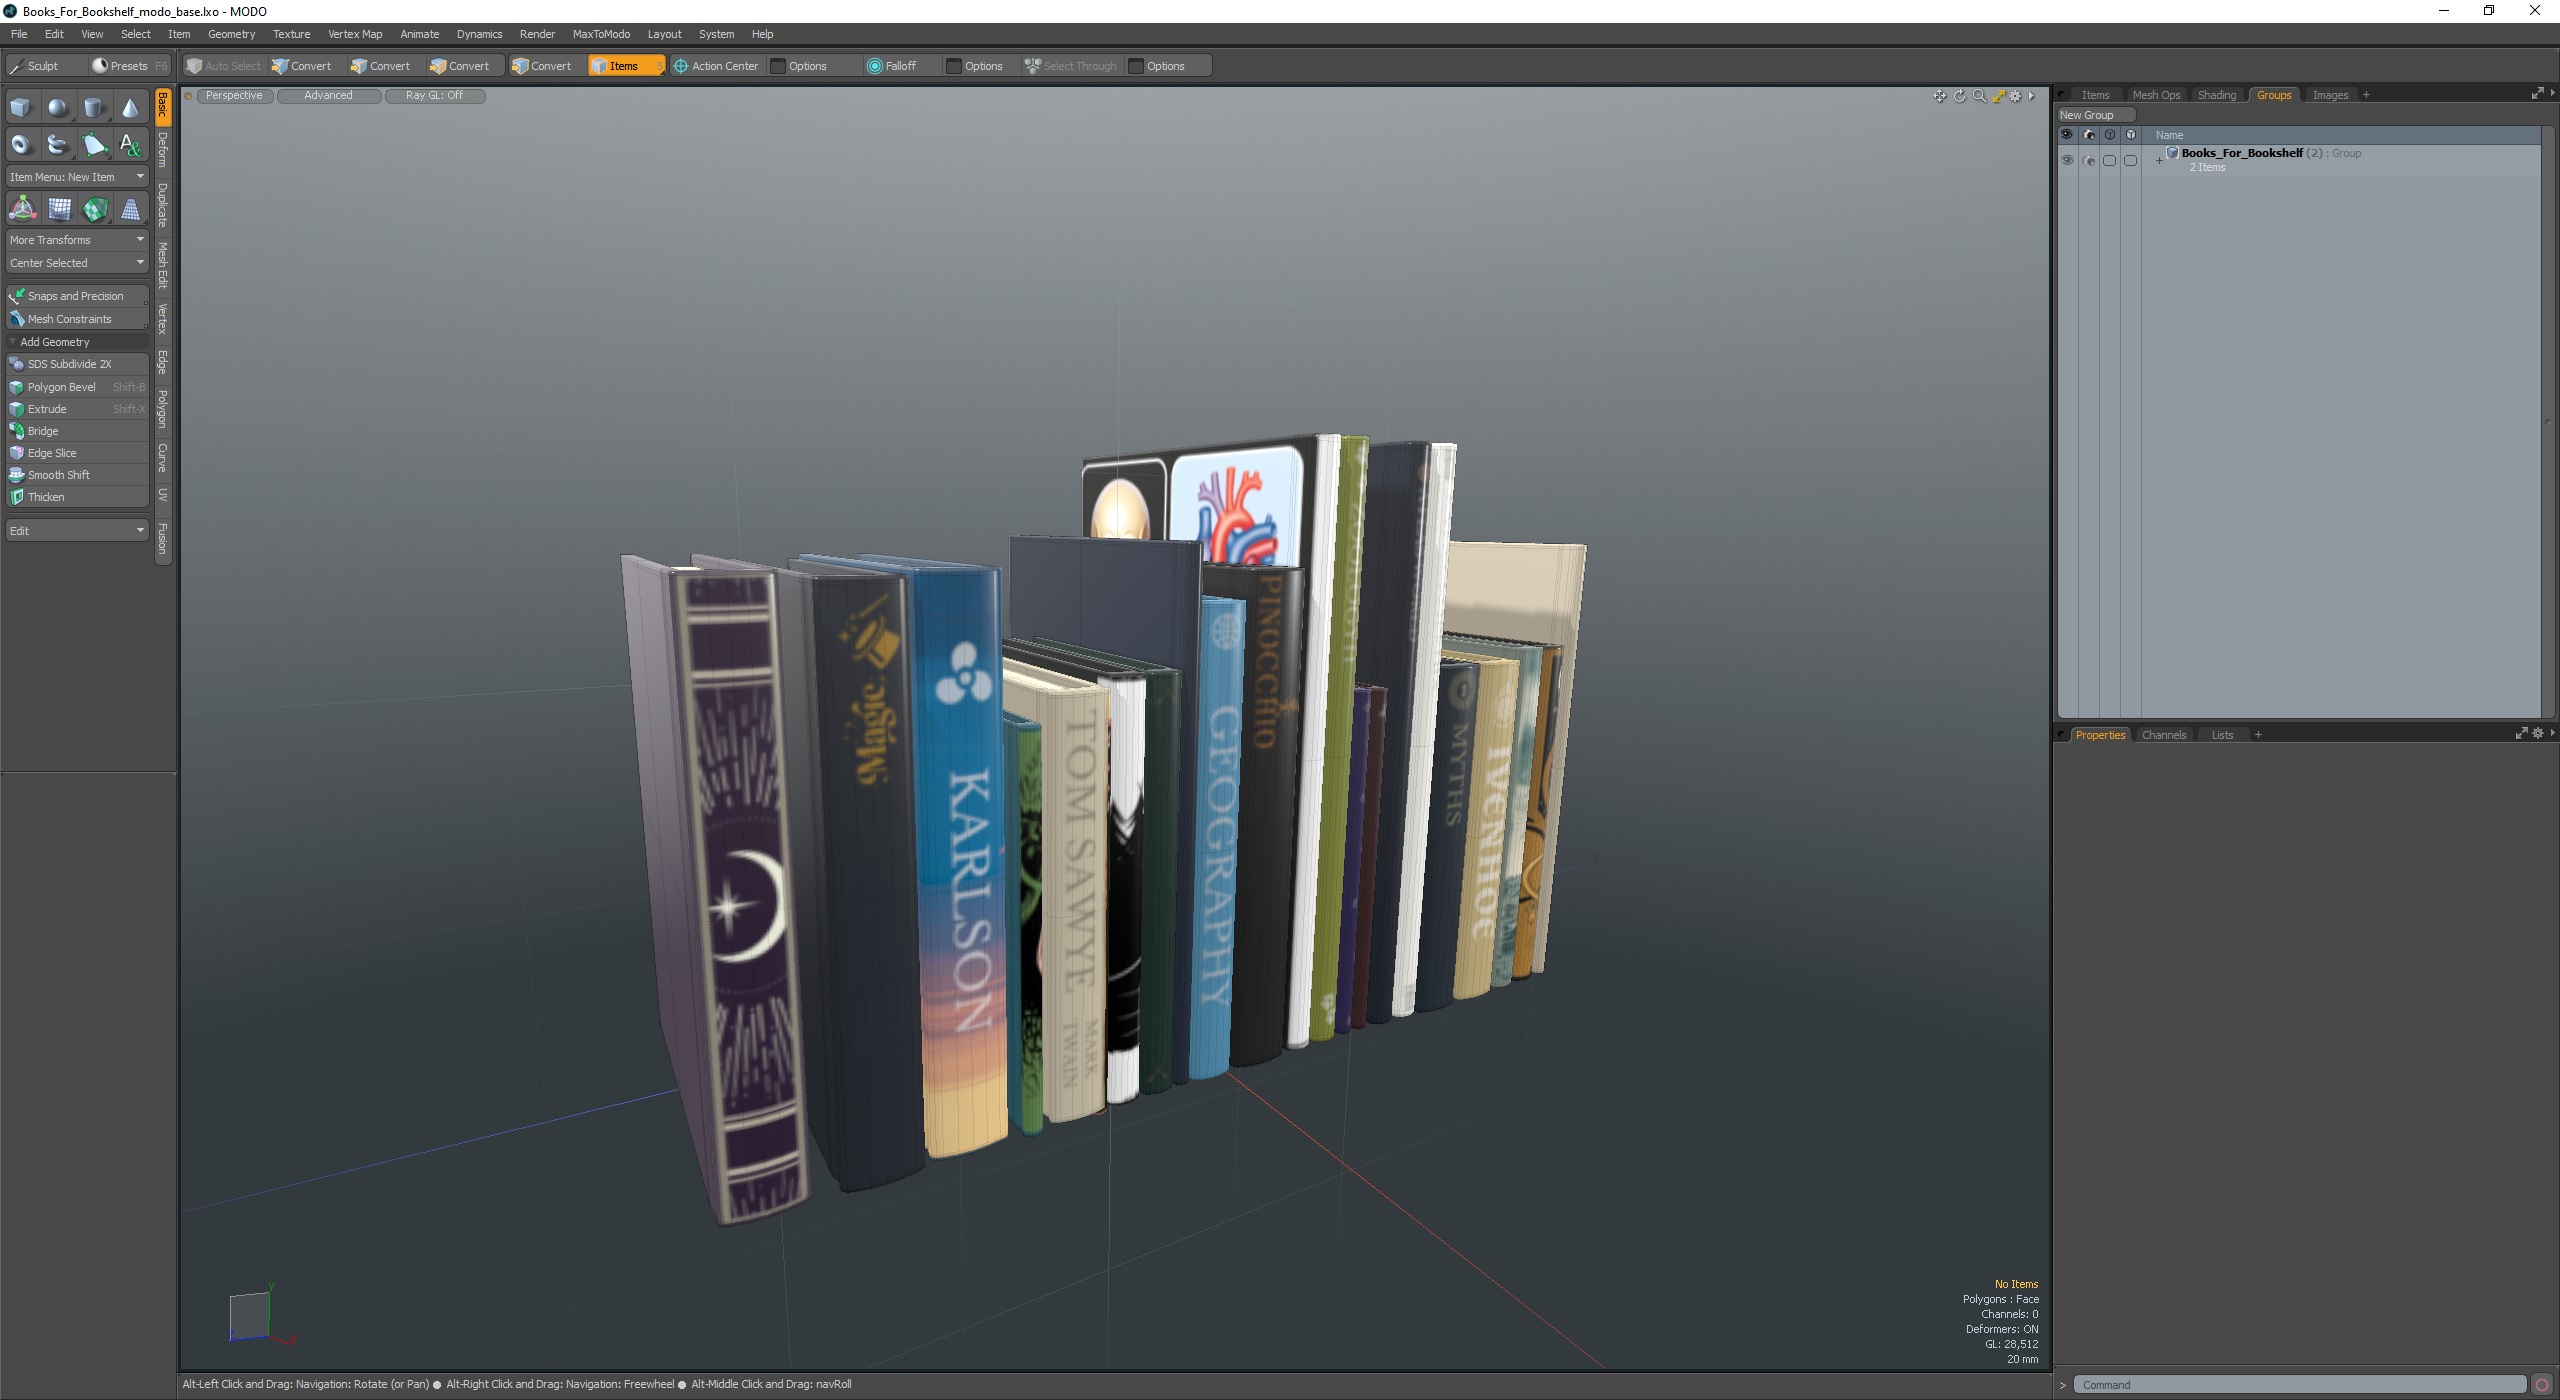Select the Smooth Shift tool
2560x1400 pixels.
[x=77, y=475]
